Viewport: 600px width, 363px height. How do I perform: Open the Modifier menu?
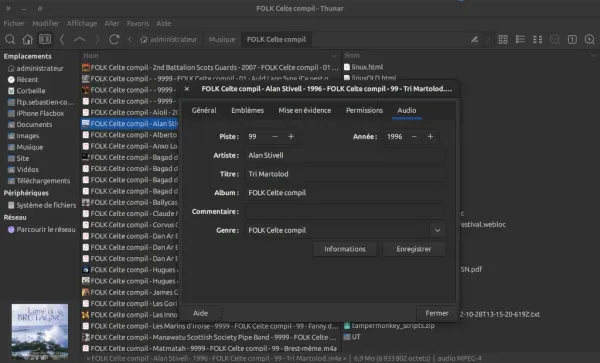tap(46, 23)
